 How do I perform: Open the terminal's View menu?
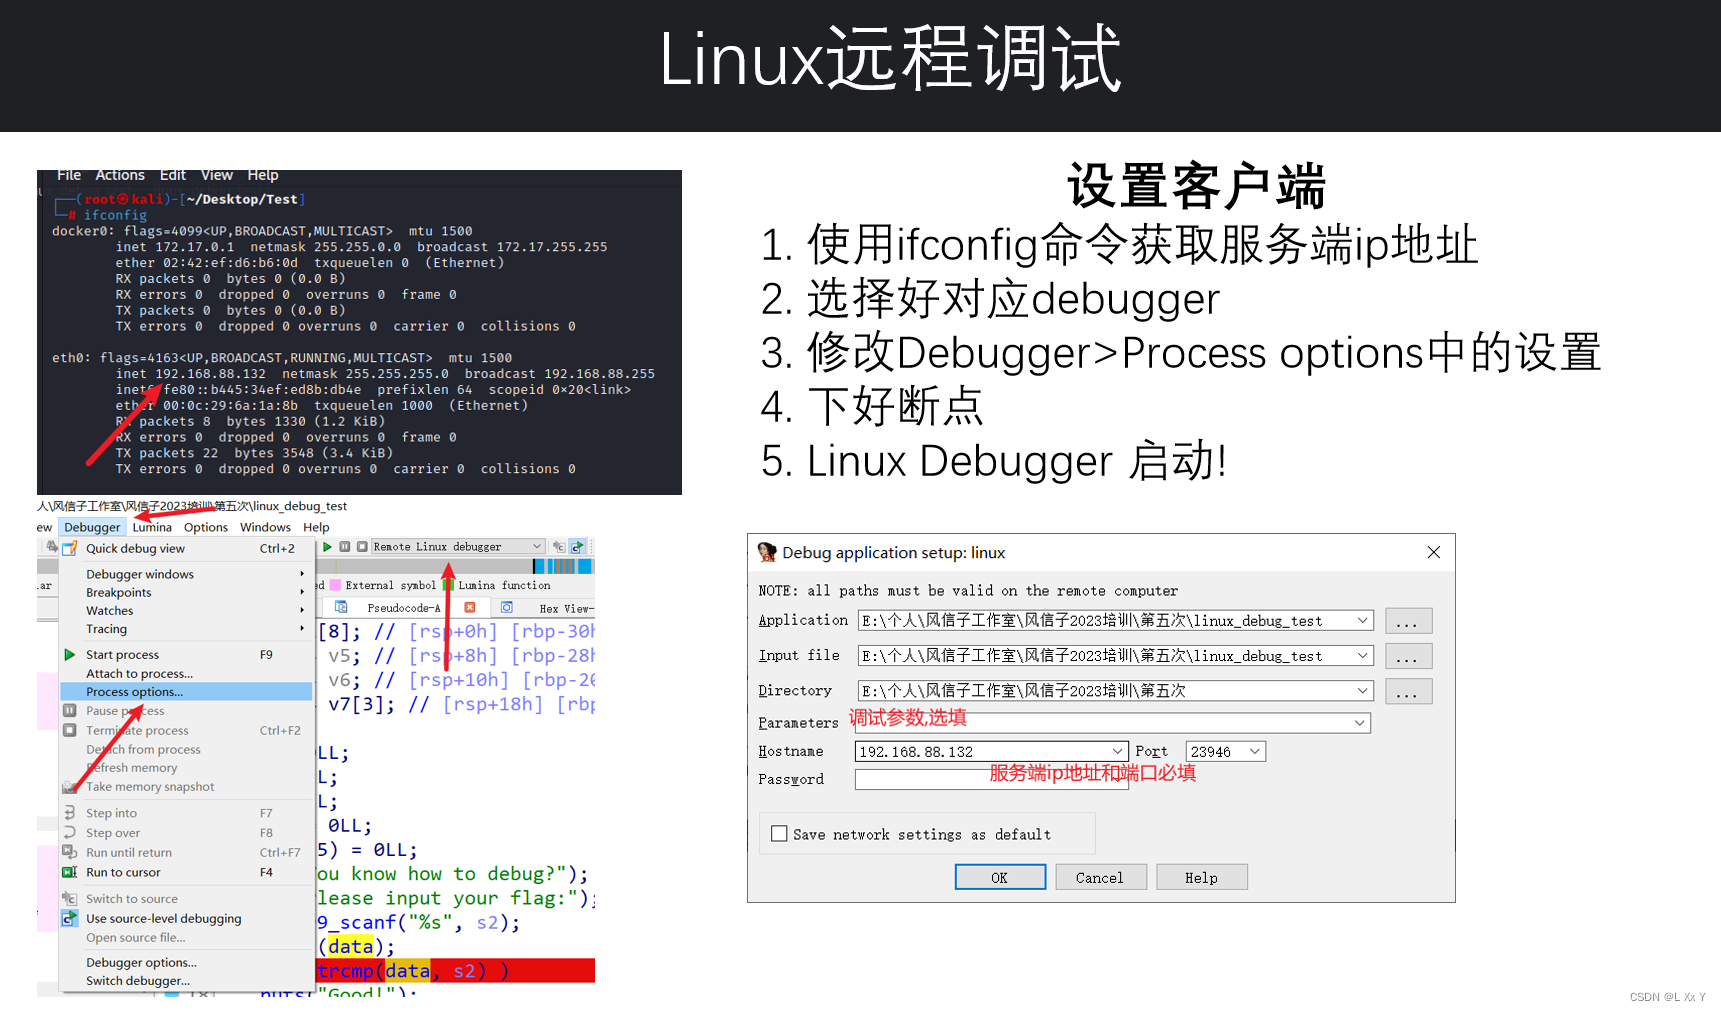point(216,175)
